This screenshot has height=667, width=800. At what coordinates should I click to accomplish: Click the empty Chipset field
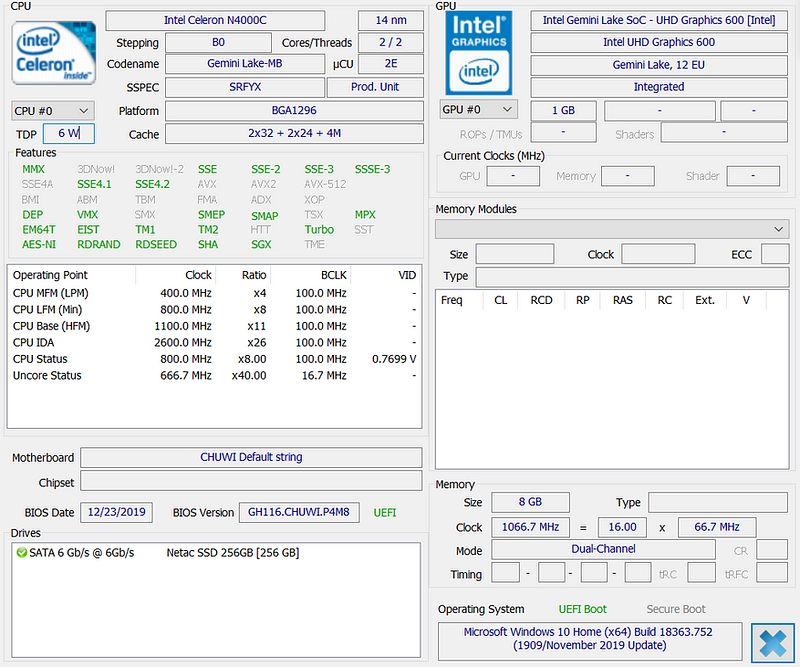click(x=251, y=481)
